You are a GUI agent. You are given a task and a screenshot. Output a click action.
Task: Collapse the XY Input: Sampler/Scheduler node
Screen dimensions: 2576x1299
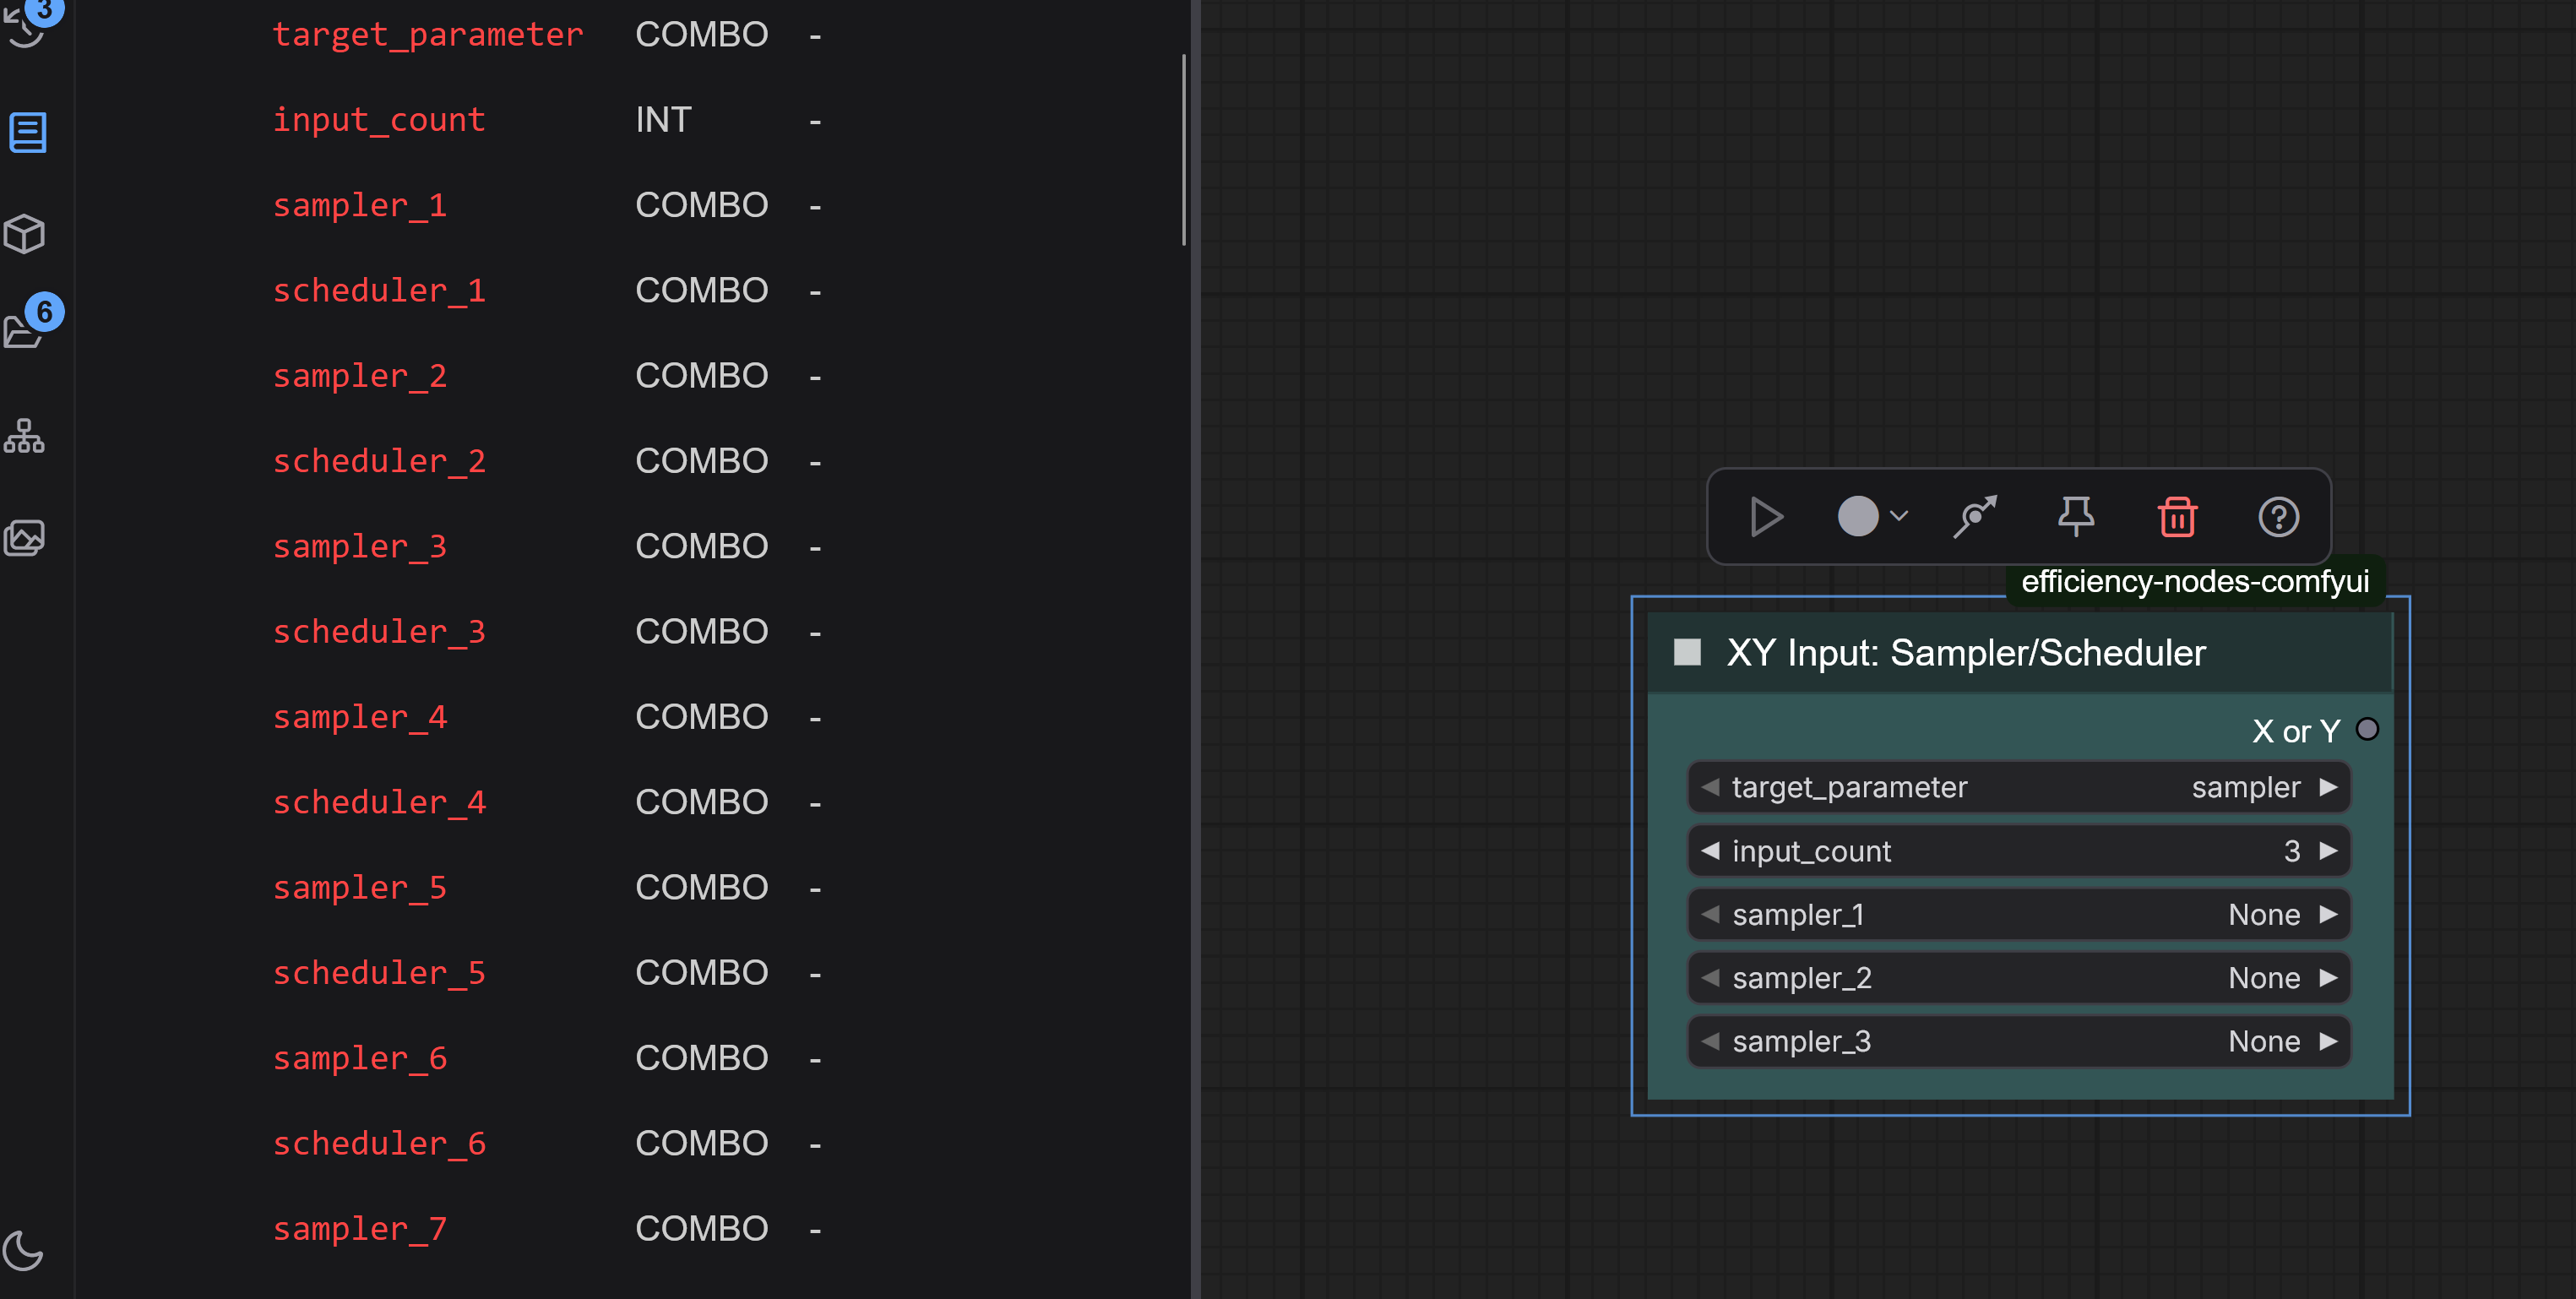pyautogui.click(x=1687, y=652)
